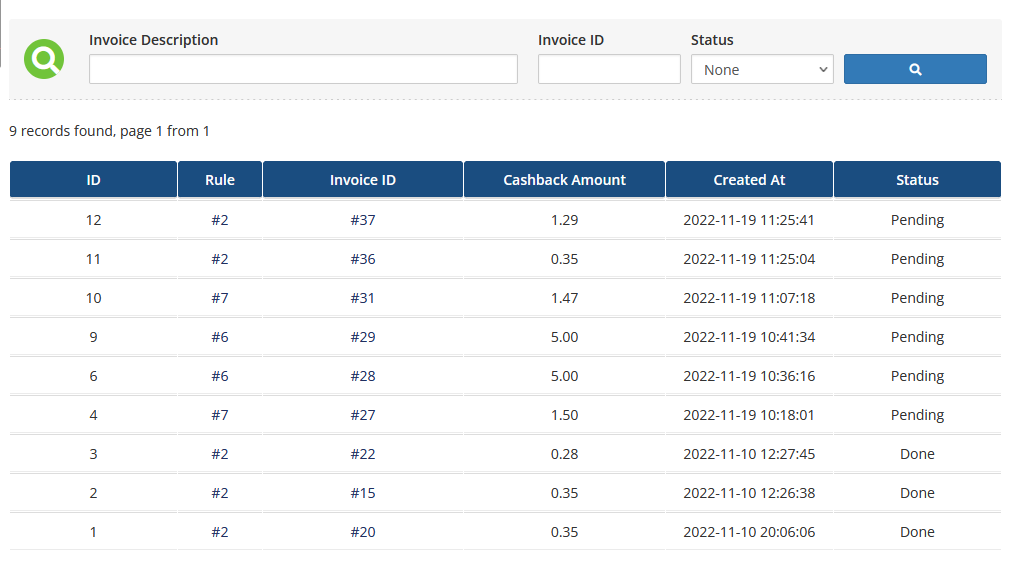
Task: Click the Status column header
Action: click(917, 180)
